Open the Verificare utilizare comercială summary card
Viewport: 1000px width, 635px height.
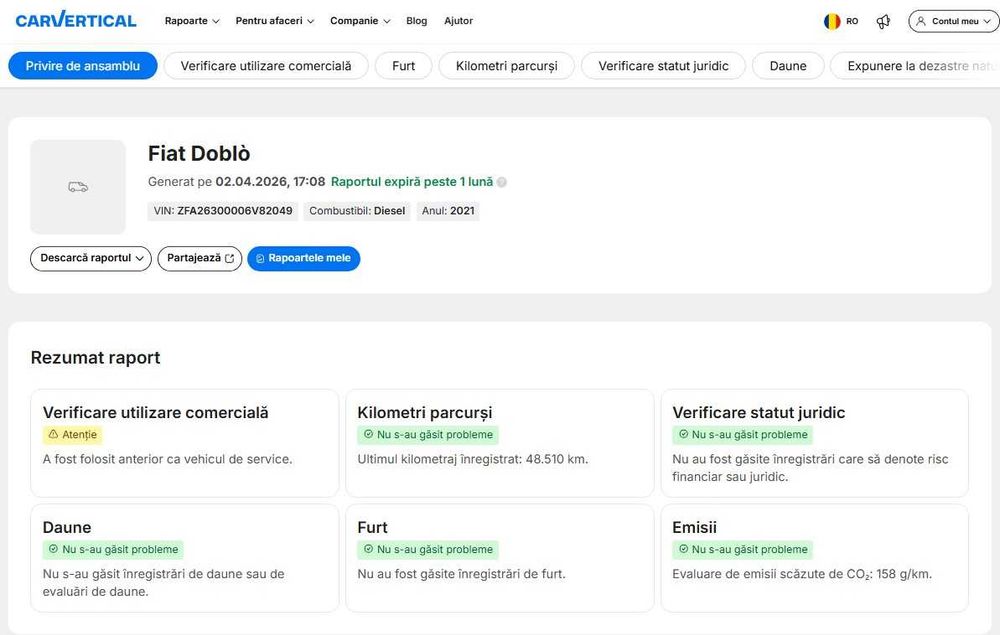[184, 443]
